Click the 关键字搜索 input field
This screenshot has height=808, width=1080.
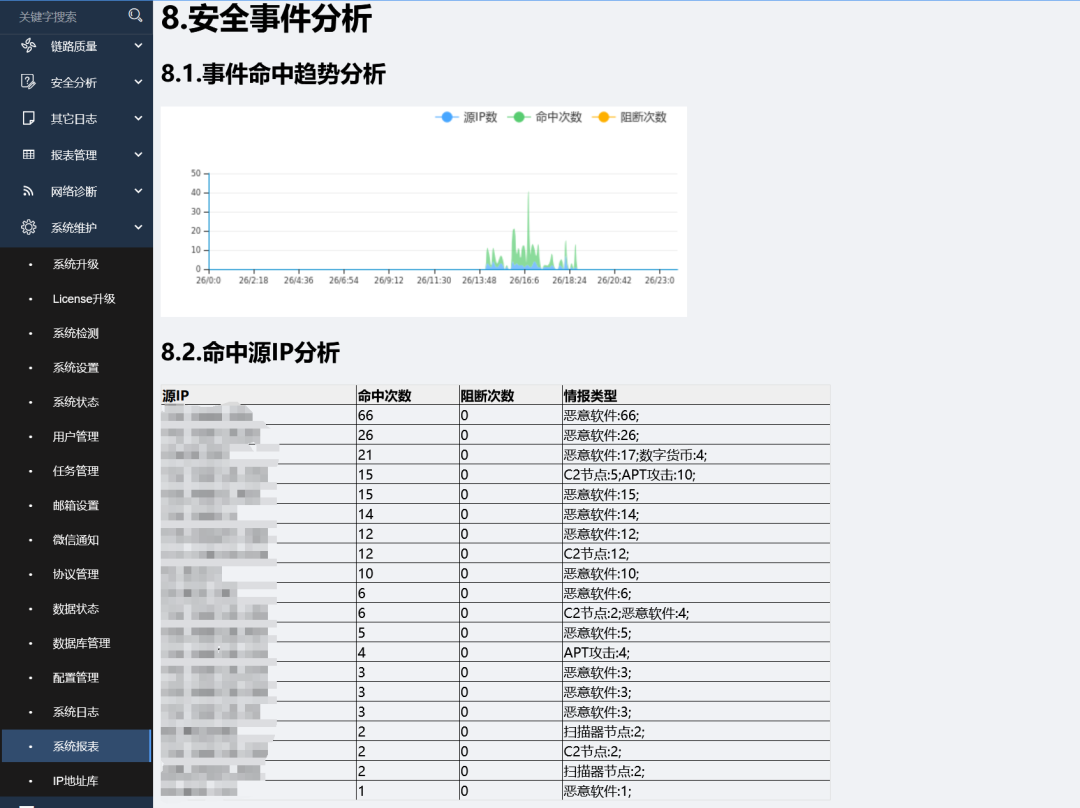60,16
